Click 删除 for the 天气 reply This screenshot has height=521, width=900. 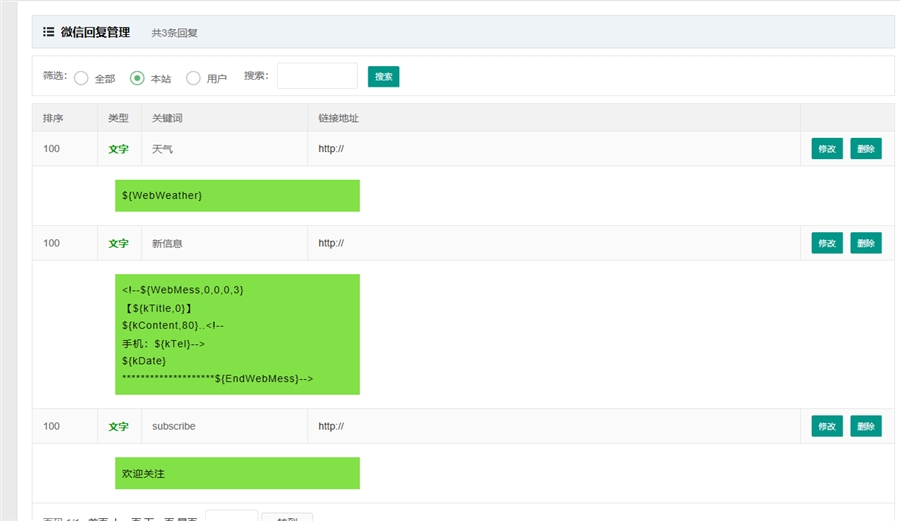[866, 149]
